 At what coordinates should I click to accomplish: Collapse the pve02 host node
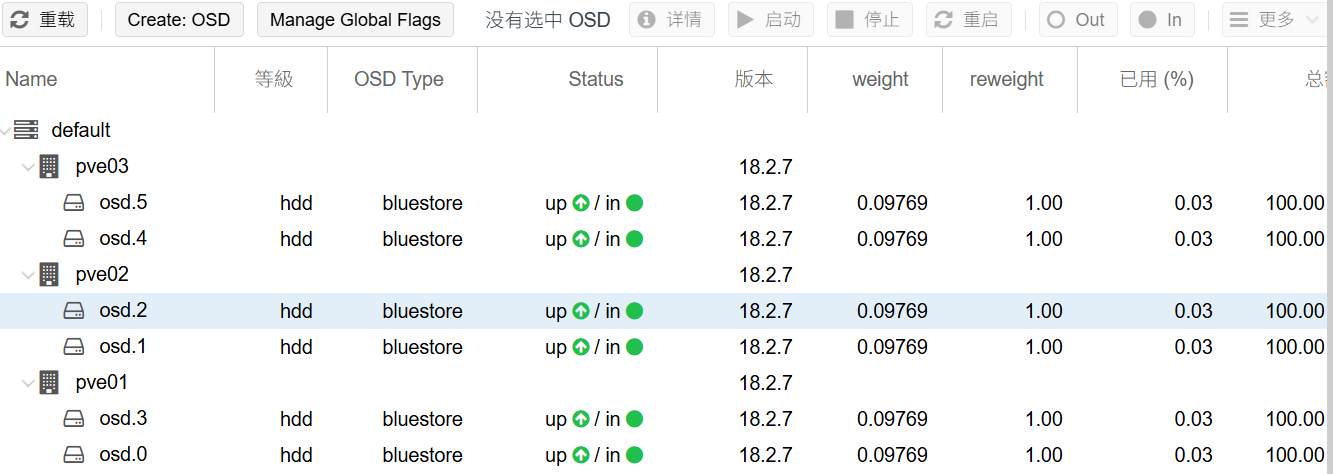28,275
